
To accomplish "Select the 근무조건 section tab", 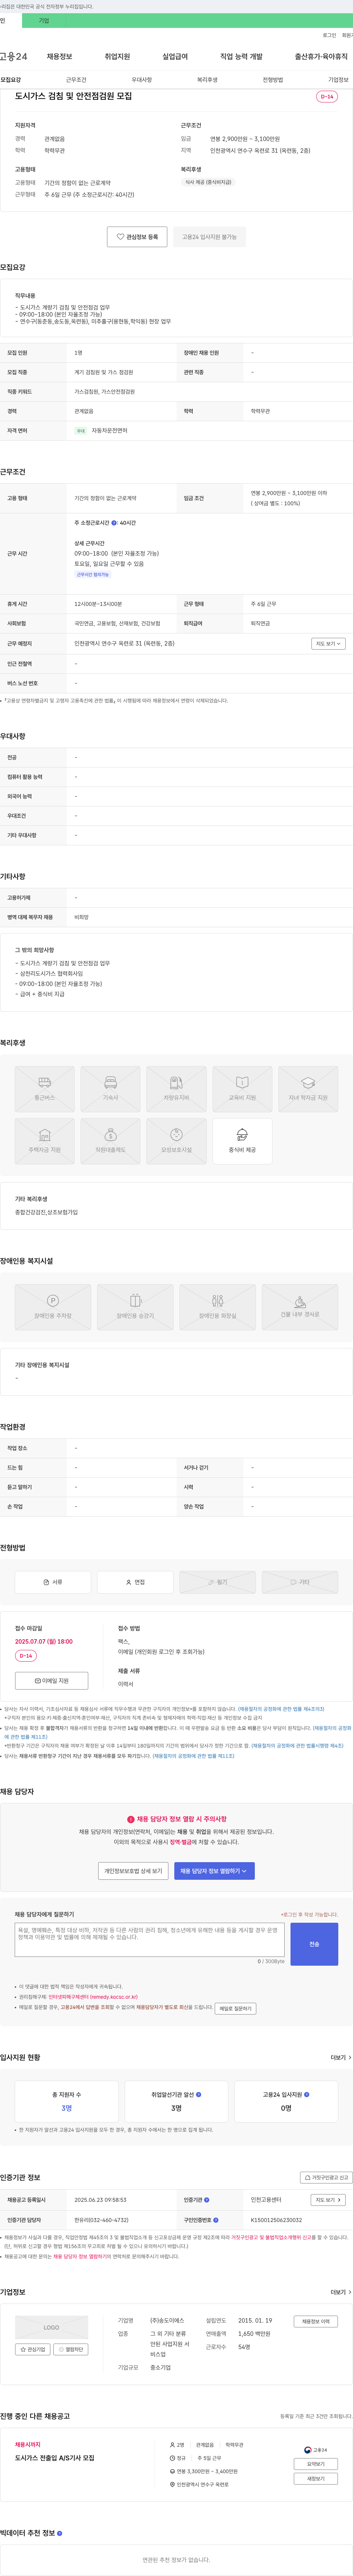I will coord(76,80).
